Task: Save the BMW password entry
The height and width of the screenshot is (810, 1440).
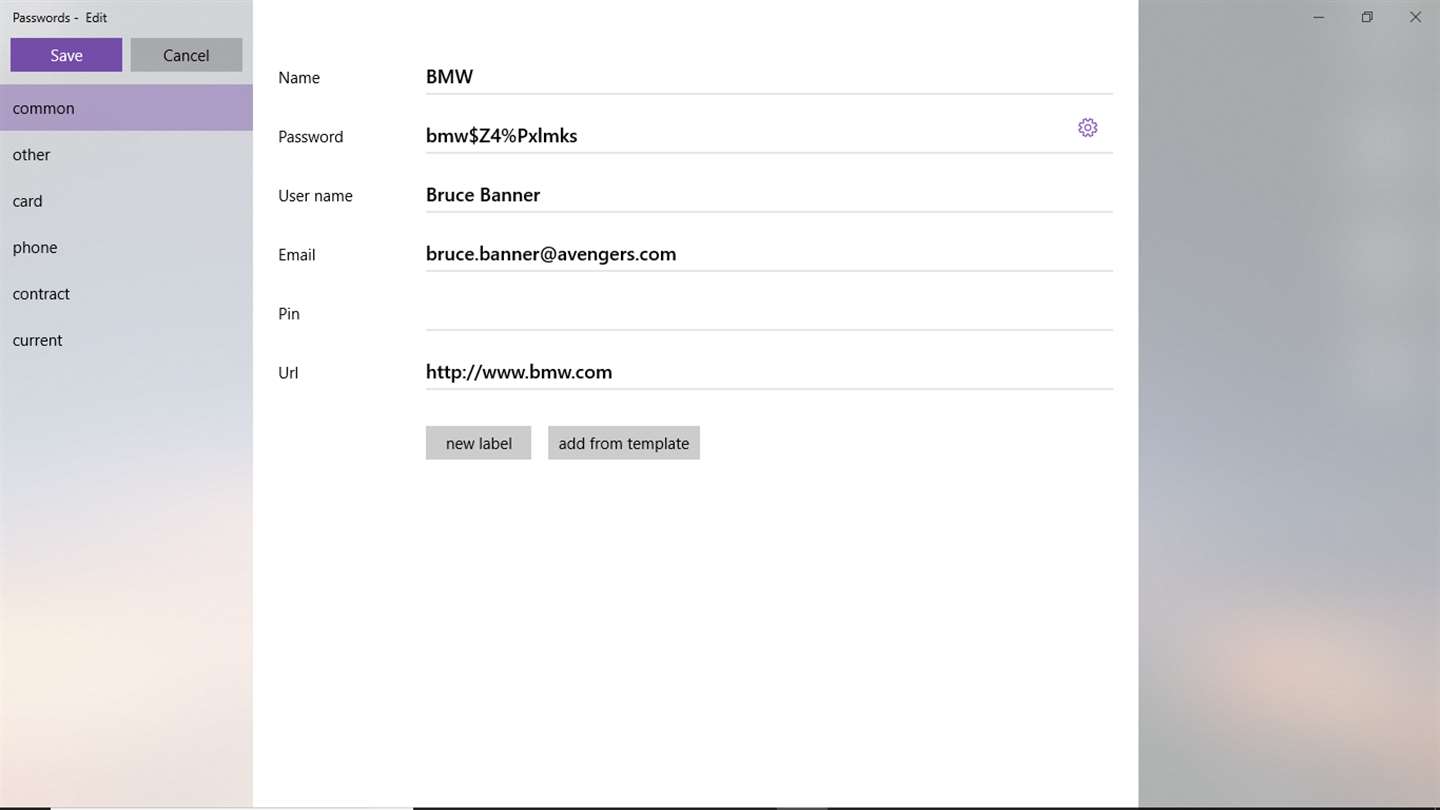Action: pos(66,55)
